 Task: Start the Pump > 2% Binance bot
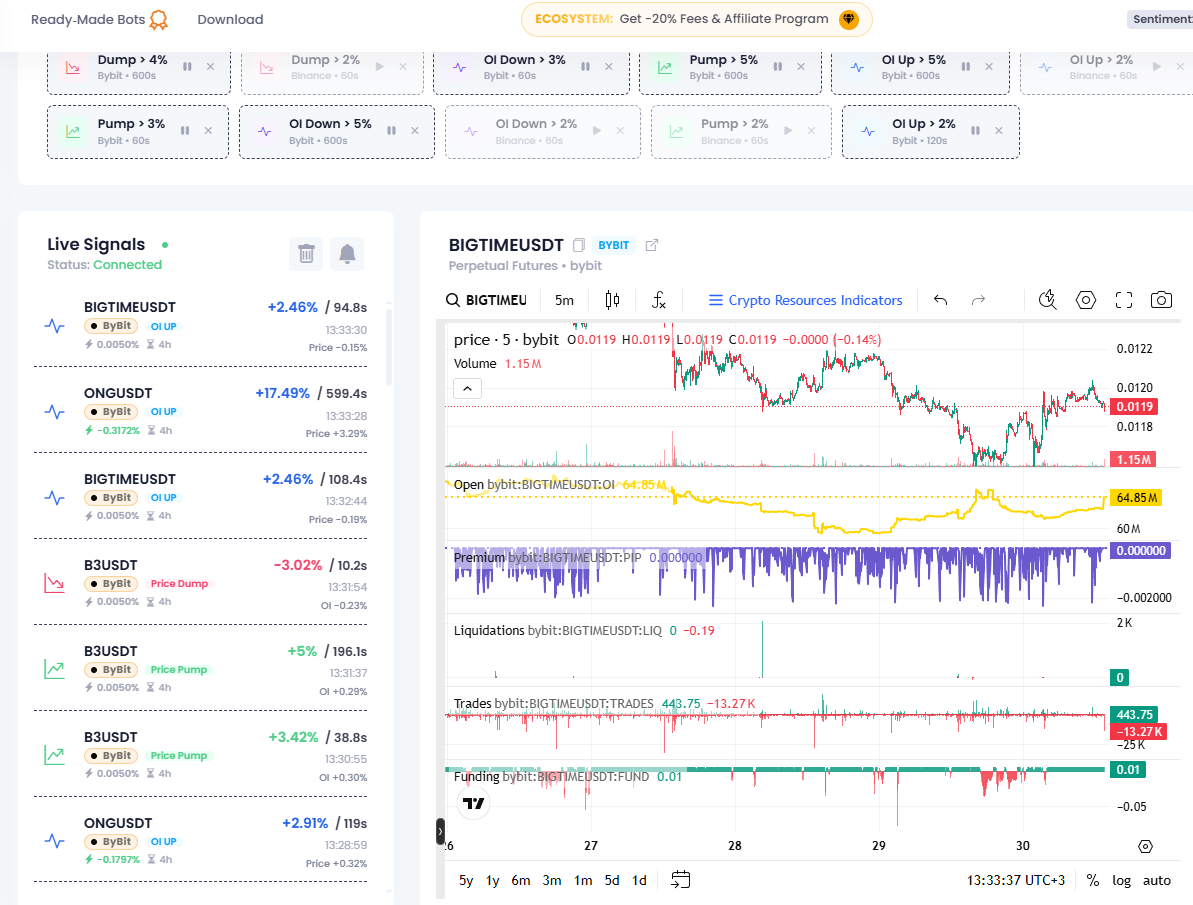(x=788, y=131)
